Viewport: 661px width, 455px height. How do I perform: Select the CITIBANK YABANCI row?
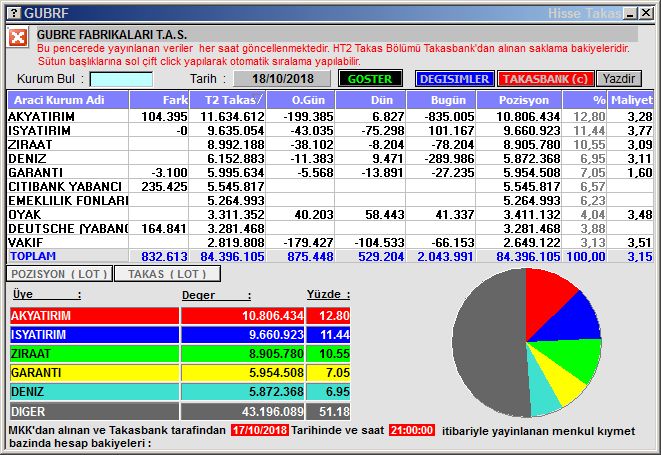coord(330,186)
